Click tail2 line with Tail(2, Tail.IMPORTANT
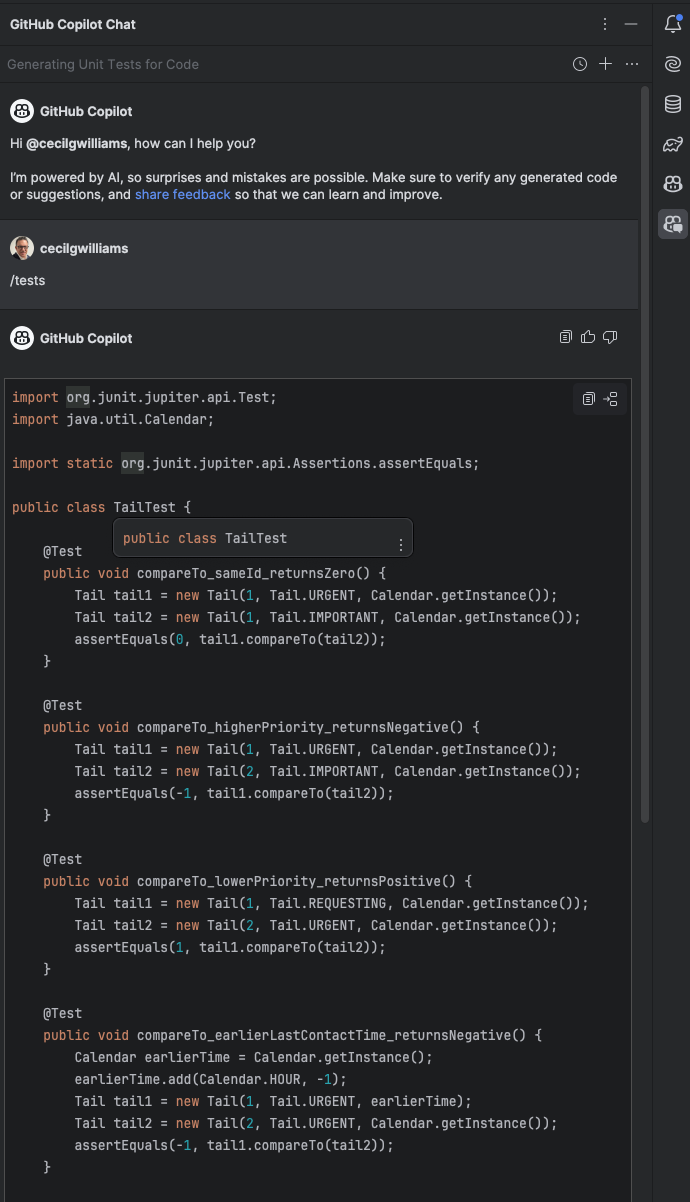 click(327, 771)
